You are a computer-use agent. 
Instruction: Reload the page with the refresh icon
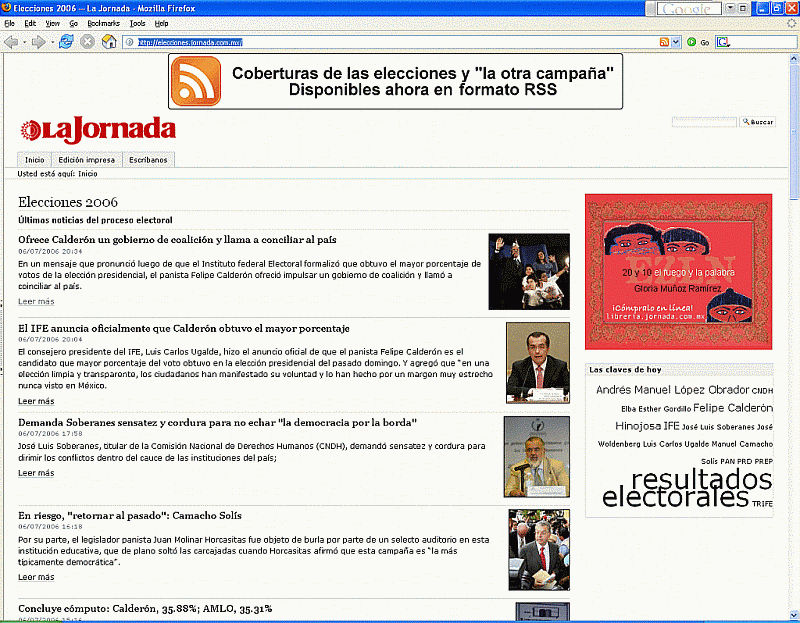pos(66,42)
